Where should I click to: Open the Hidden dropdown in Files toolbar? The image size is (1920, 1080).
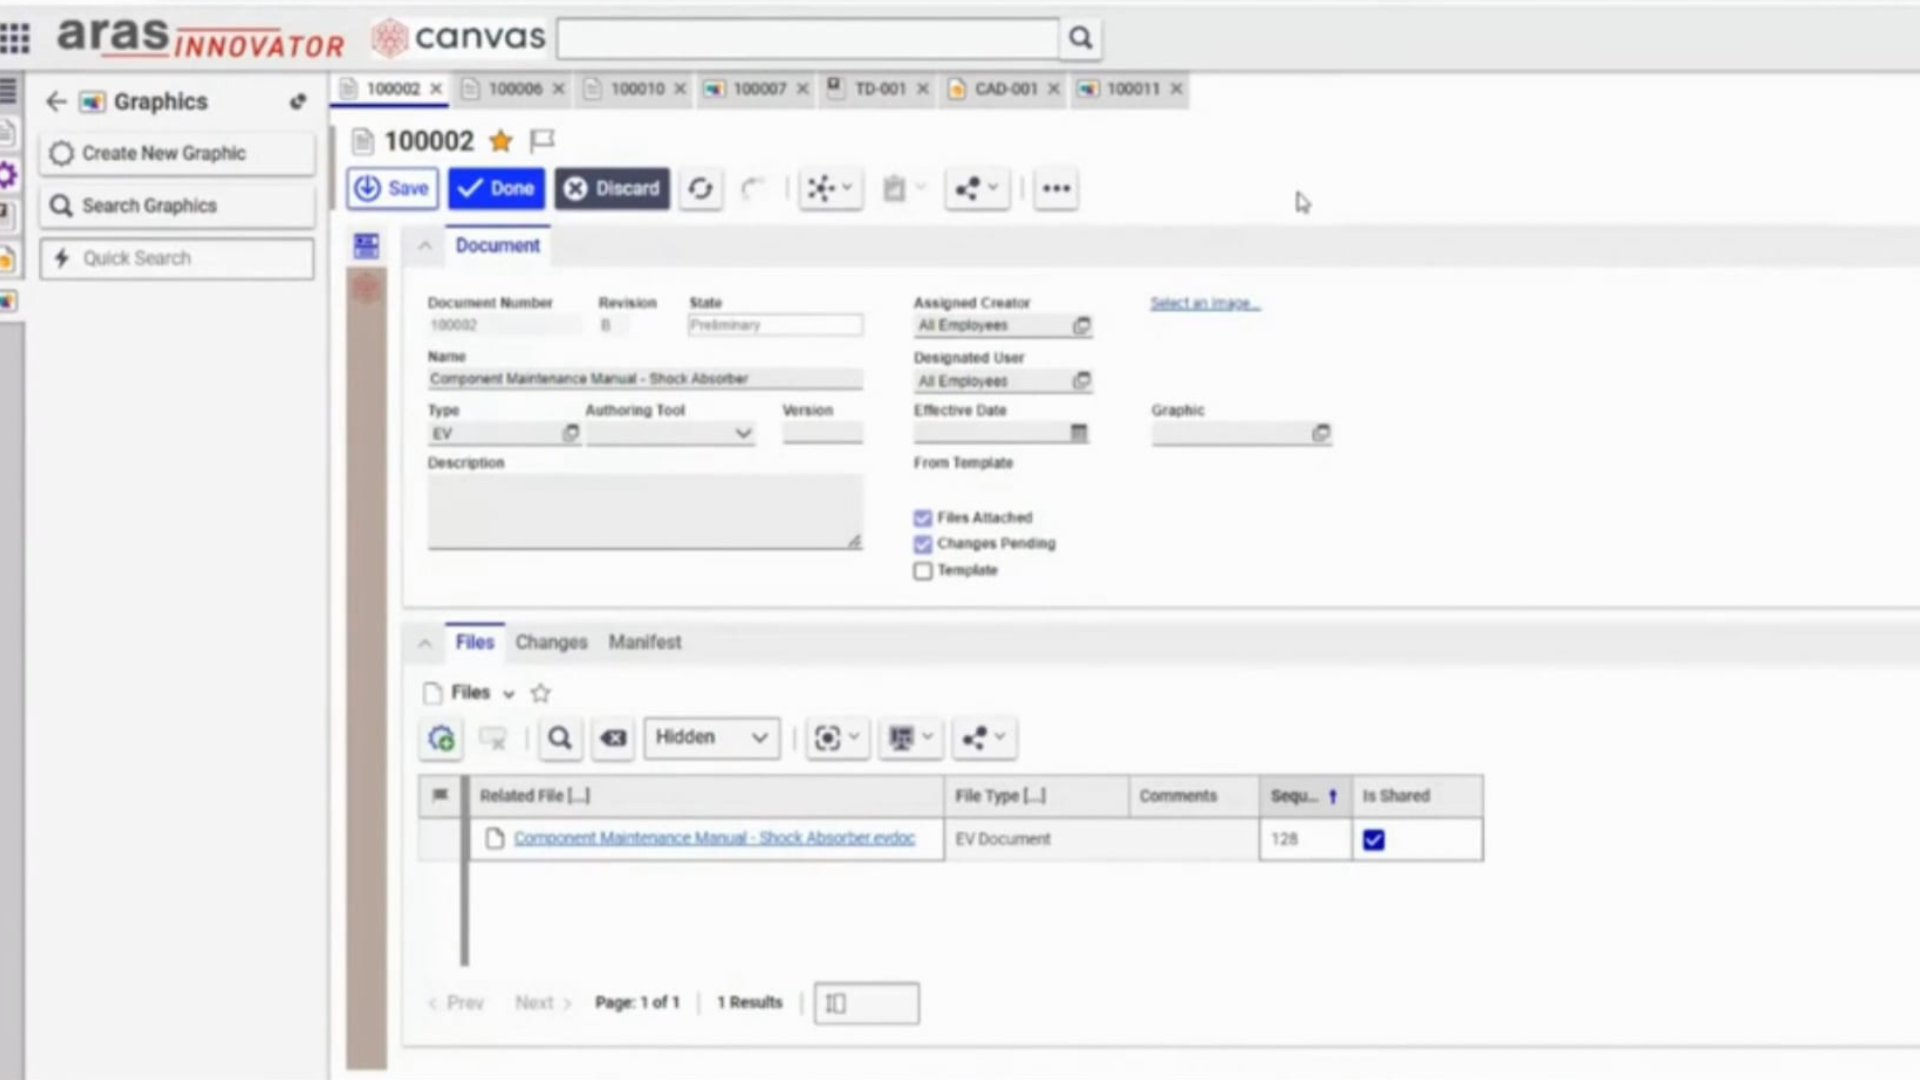[711, 738]
